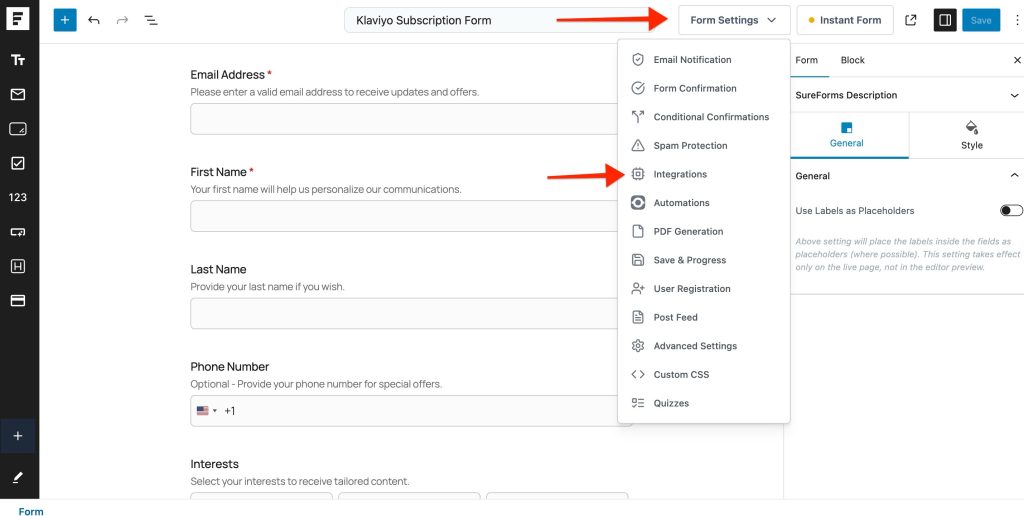Select User Registration menu item
The width and height of the screenshot is (1024, 516).
point(703,289)
